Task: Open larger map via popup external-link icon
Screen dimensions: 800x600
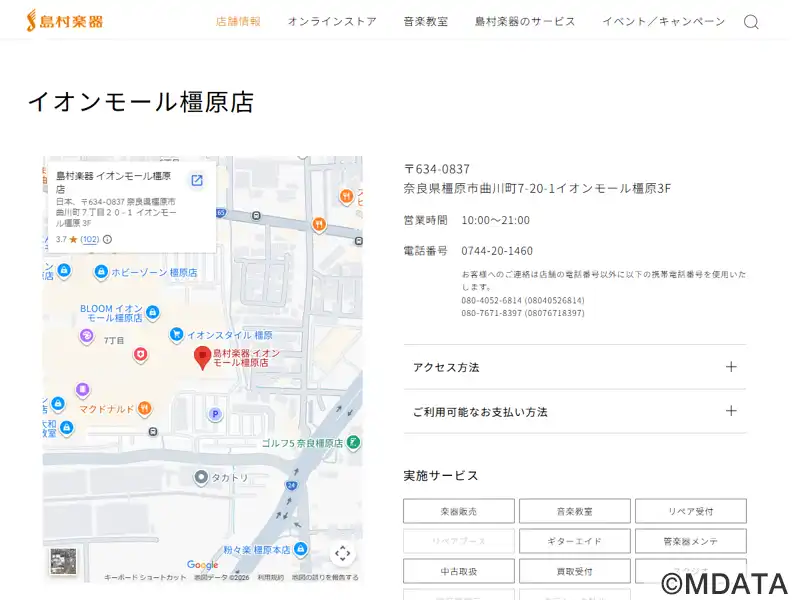Action: tap(197, 180)
